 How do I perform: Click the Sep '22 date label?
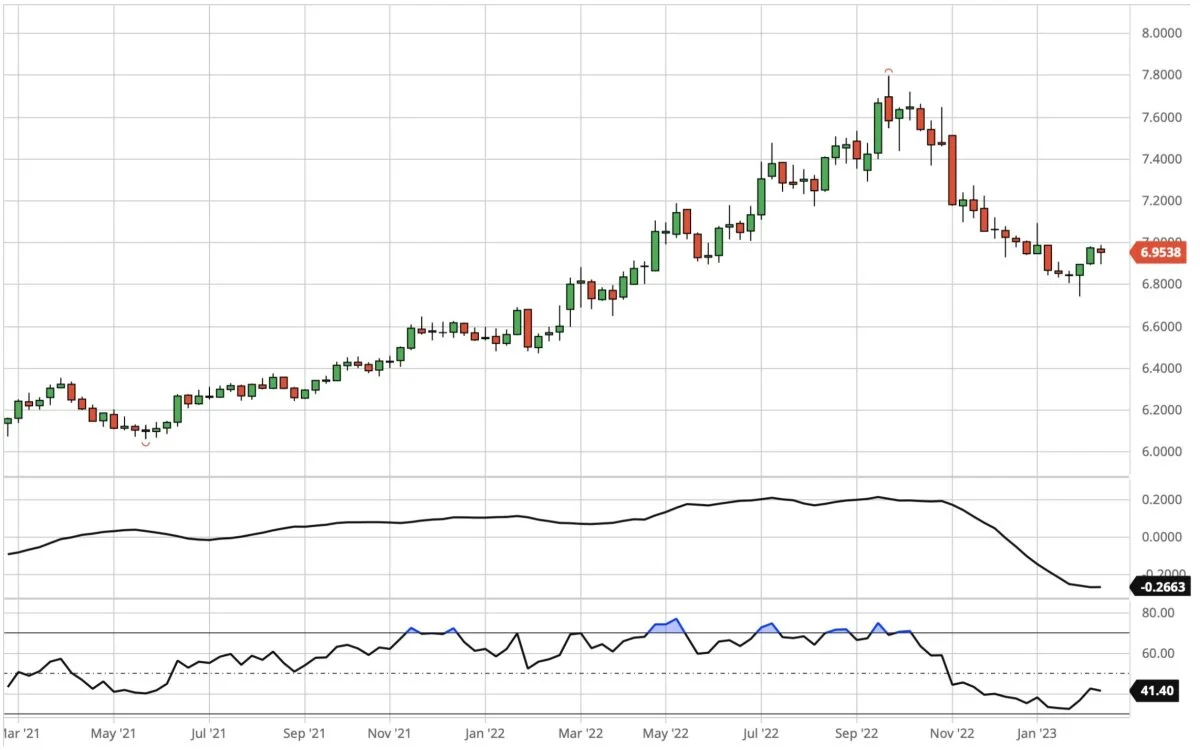coord(854,732)
